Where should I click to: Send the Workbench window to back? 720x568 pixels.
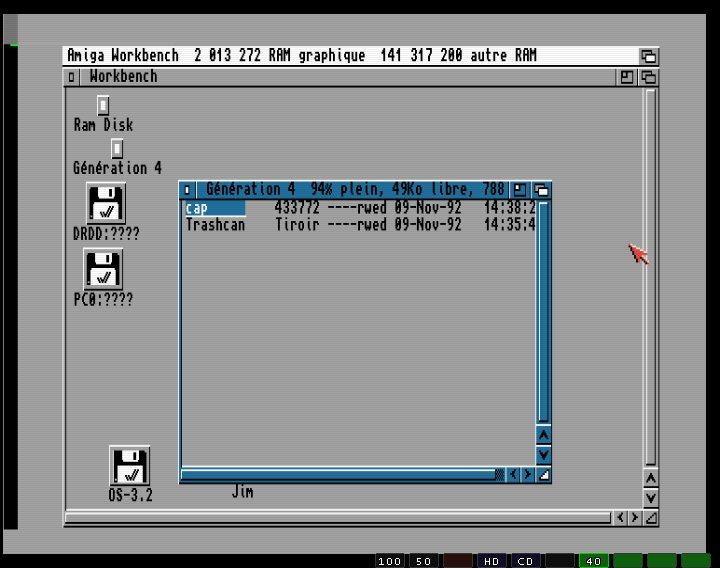pos(648,77)
